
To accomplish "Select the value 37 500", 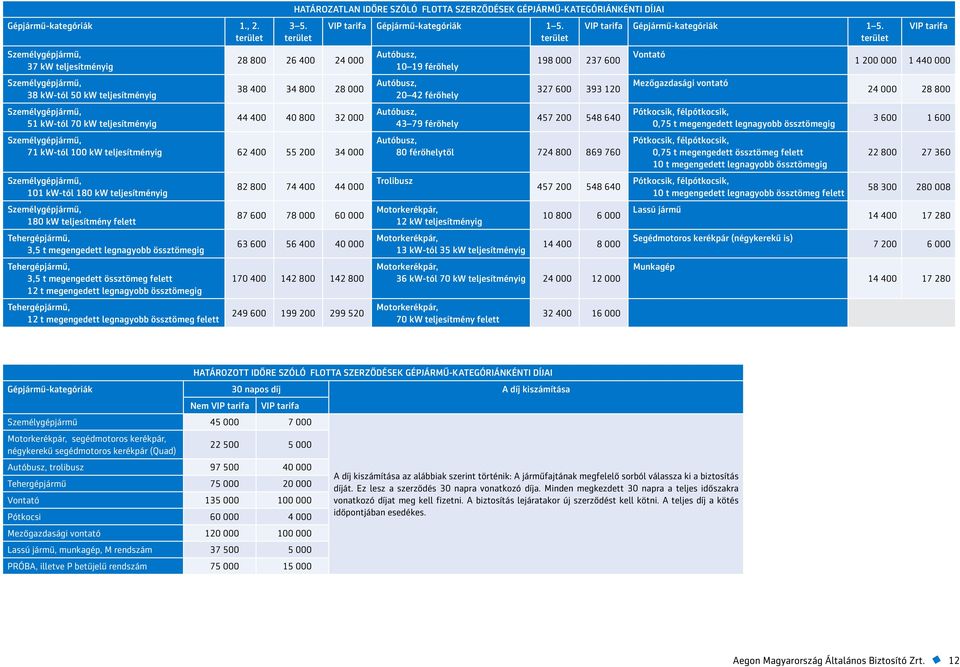I will (x=225, y=550).
